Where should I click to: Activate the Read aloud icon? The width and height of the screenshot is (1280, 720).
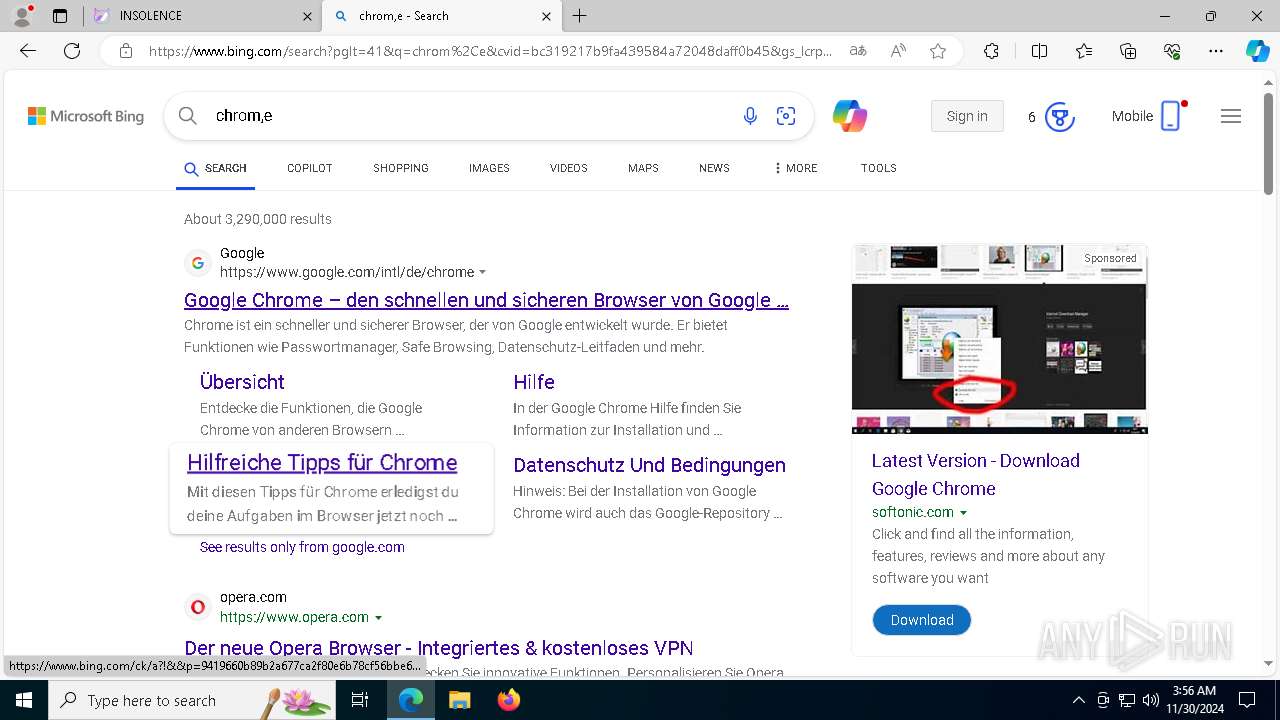(898, 51)
